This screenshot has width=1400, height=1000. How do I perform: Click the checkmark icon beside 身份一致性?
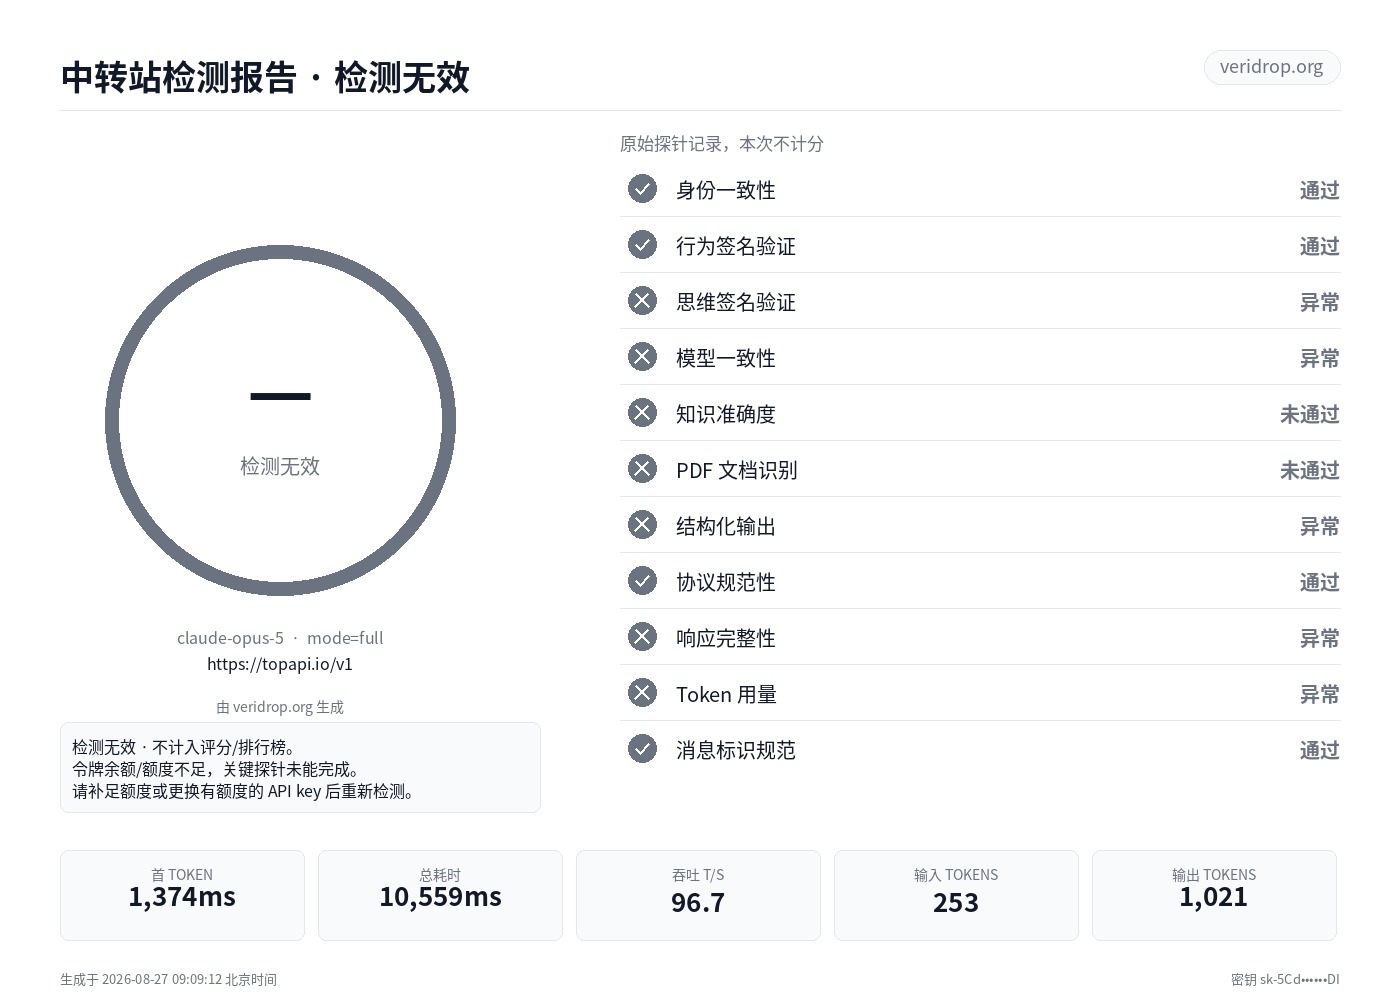coord(642,189)
